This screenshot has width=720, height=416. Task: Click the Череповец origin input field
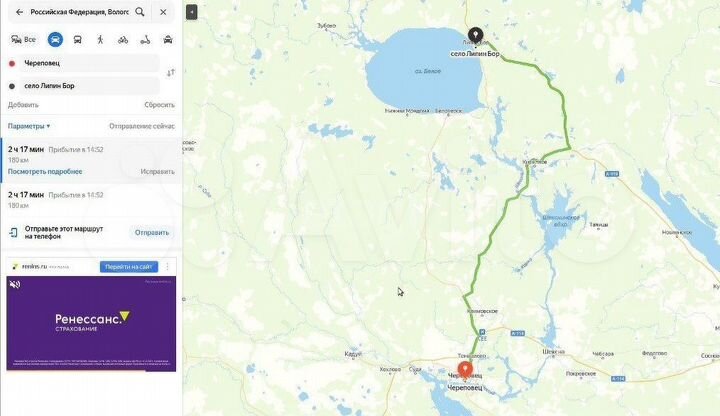(x=90, y=63)
